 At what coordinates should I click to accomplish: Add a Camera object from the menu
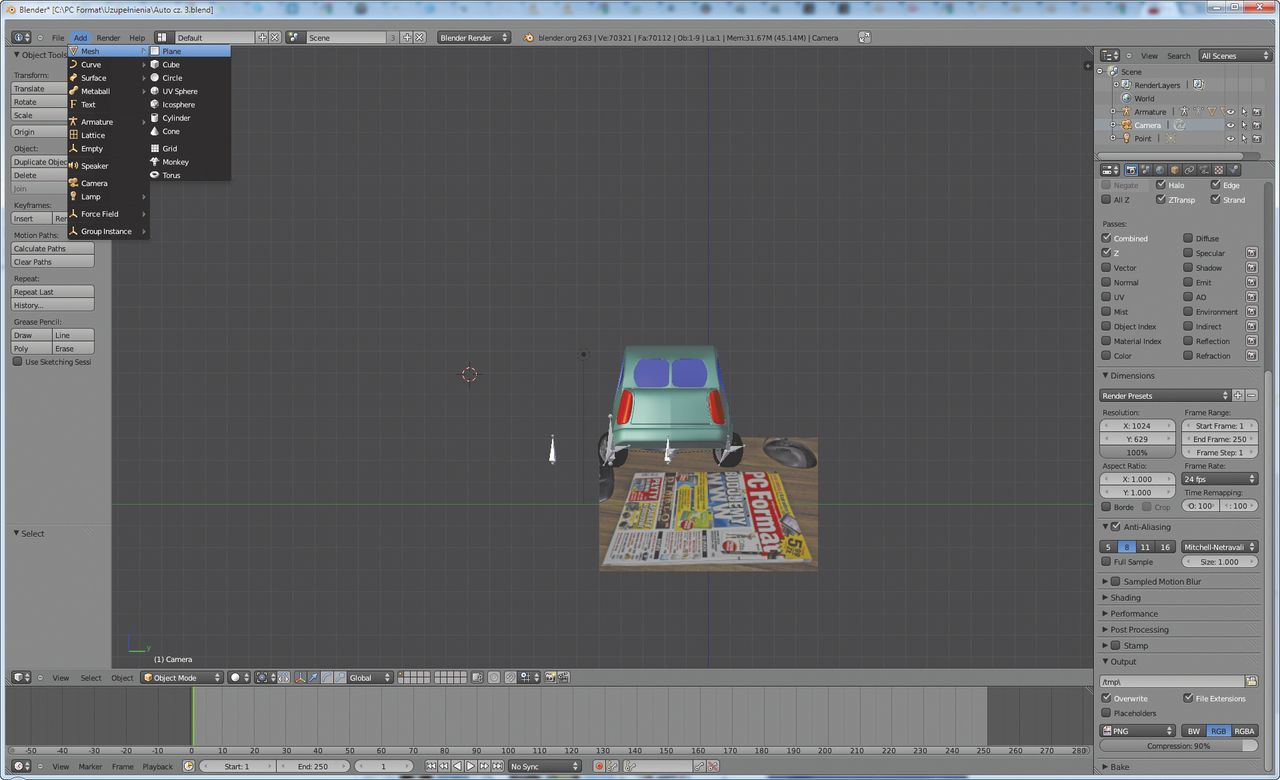[x=108, y=183]
